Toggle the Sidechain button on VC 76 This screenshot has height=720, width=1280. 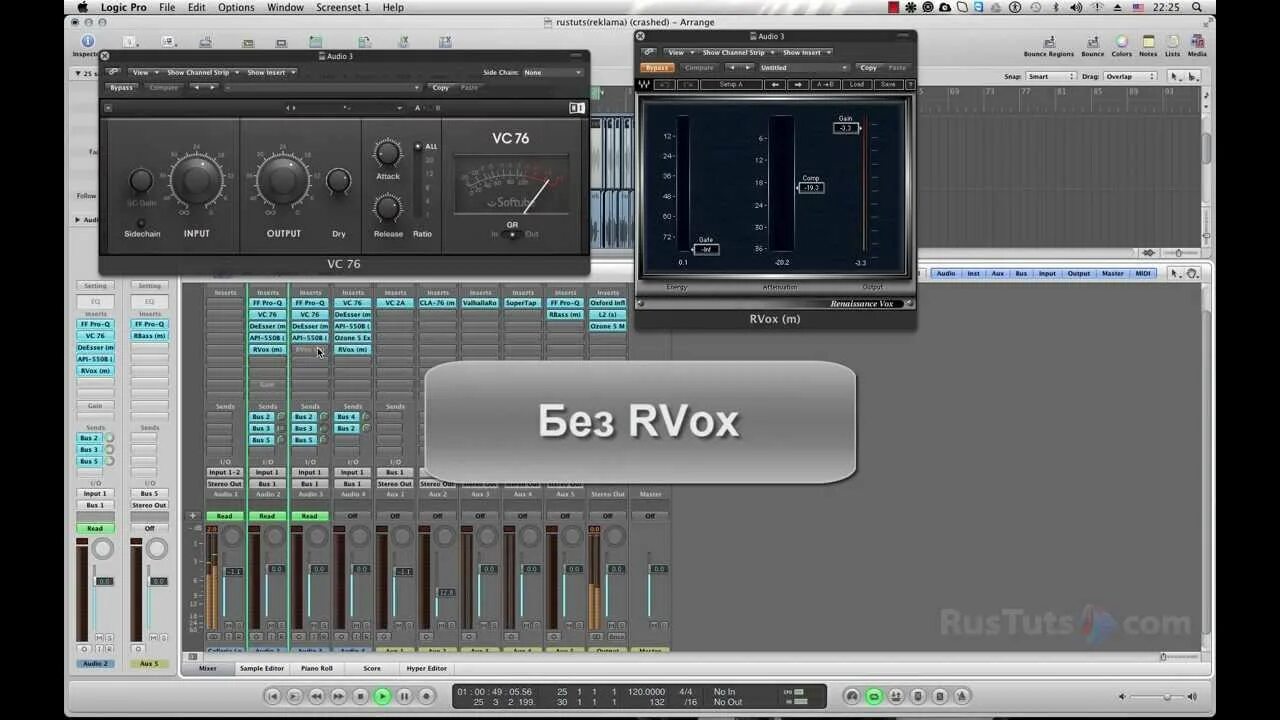[141, 223]
